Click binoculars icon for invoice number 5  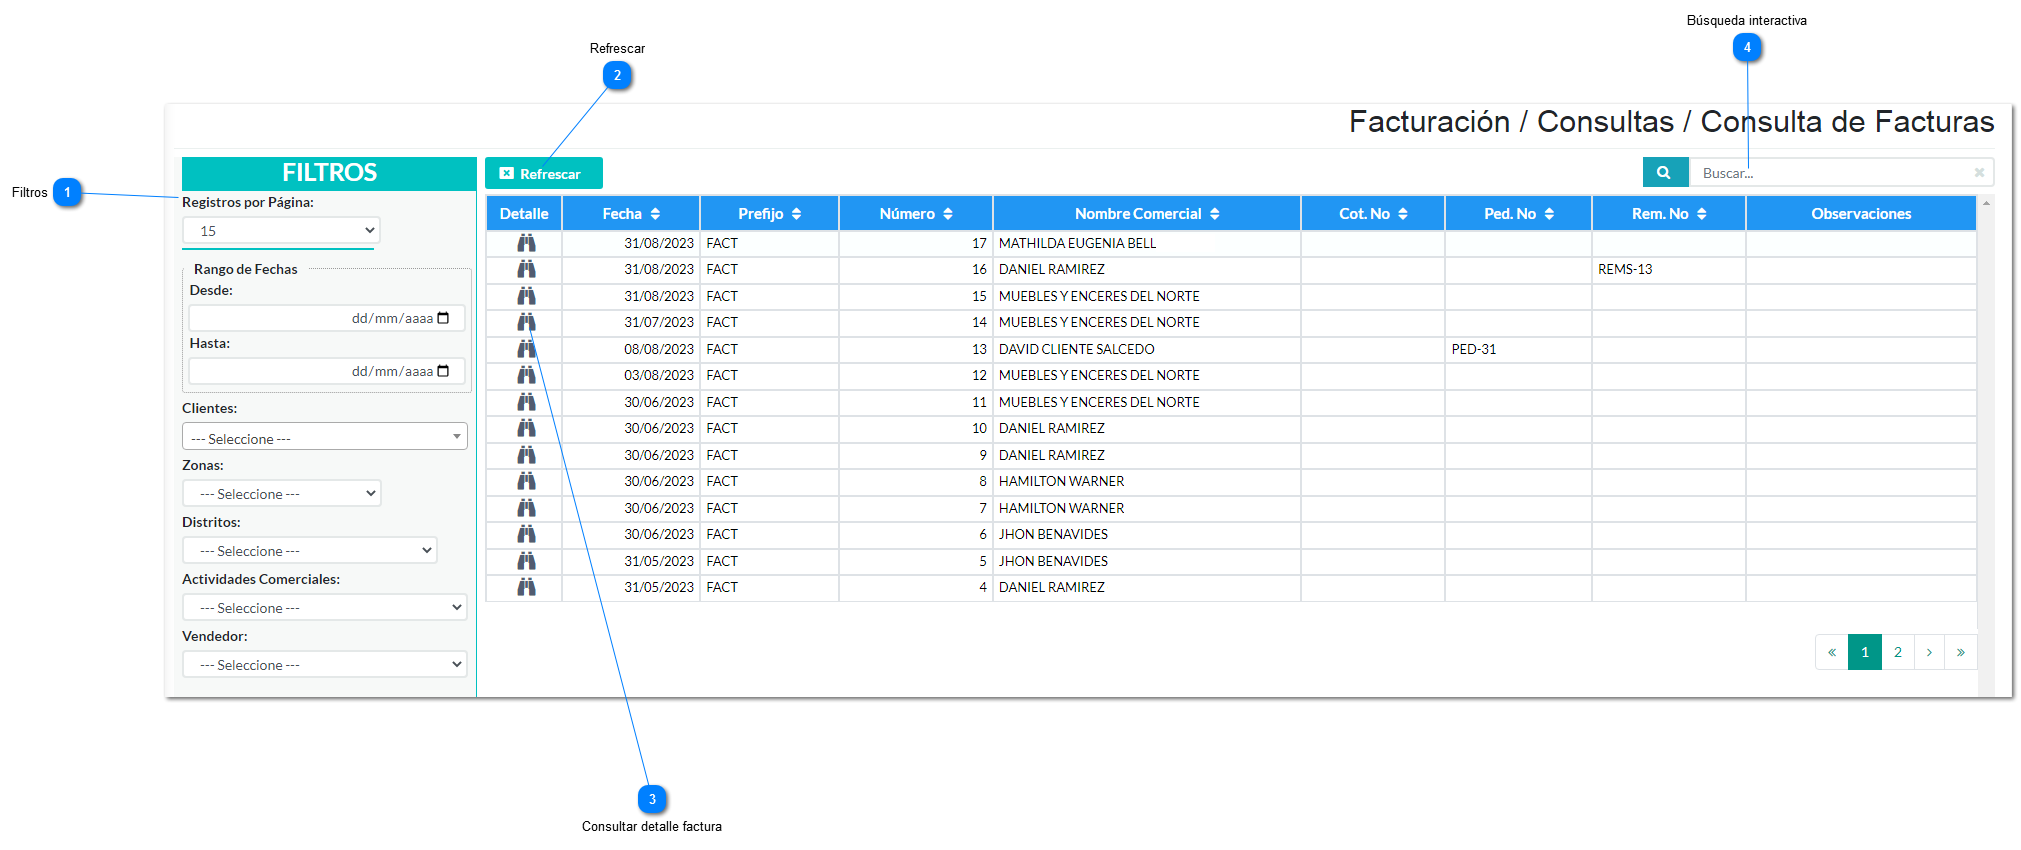point(526,561)
